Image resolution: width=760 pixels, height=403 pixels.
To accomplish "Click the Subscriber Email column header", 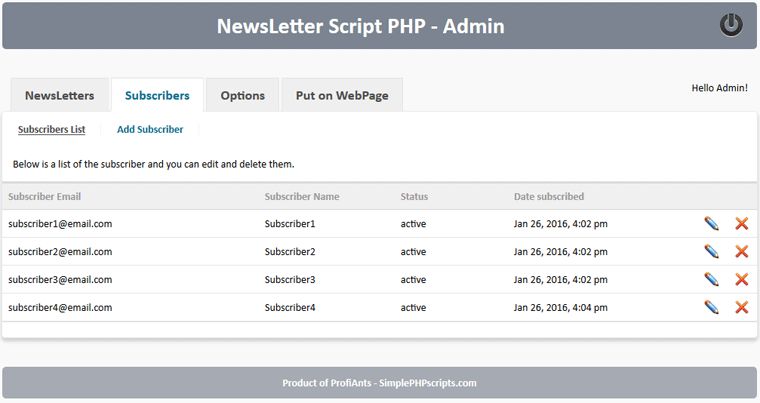I will (x=45, y=196).
